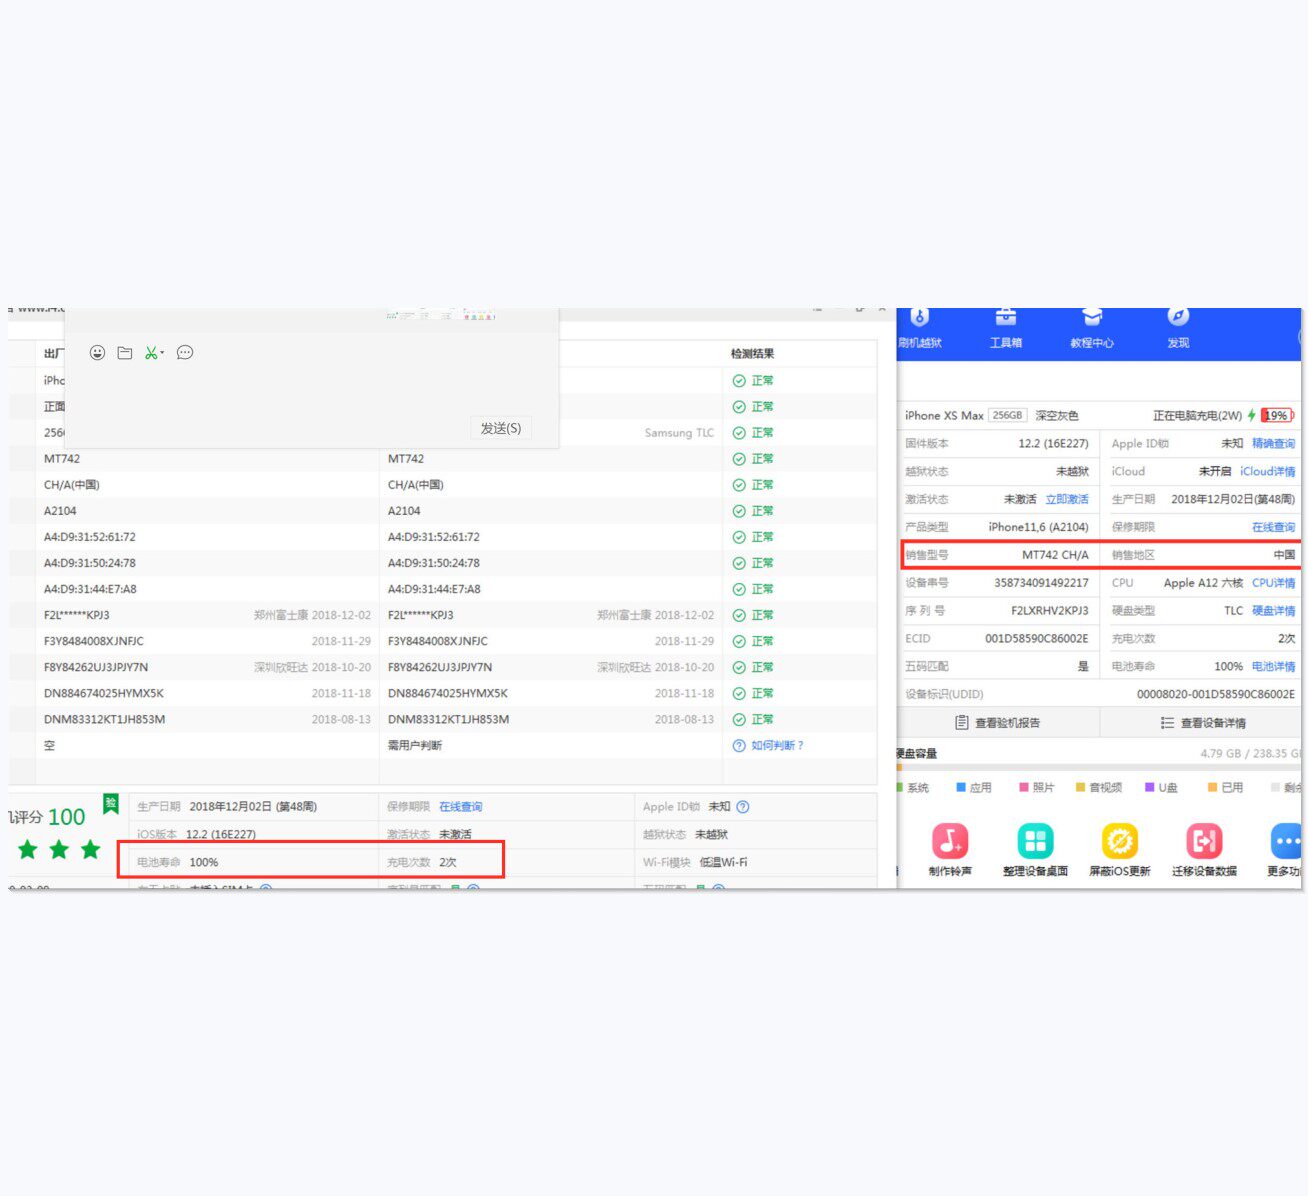Click the 应用 blue legend swatch
Screen dimensions: 1308x1196
point(961,788)
